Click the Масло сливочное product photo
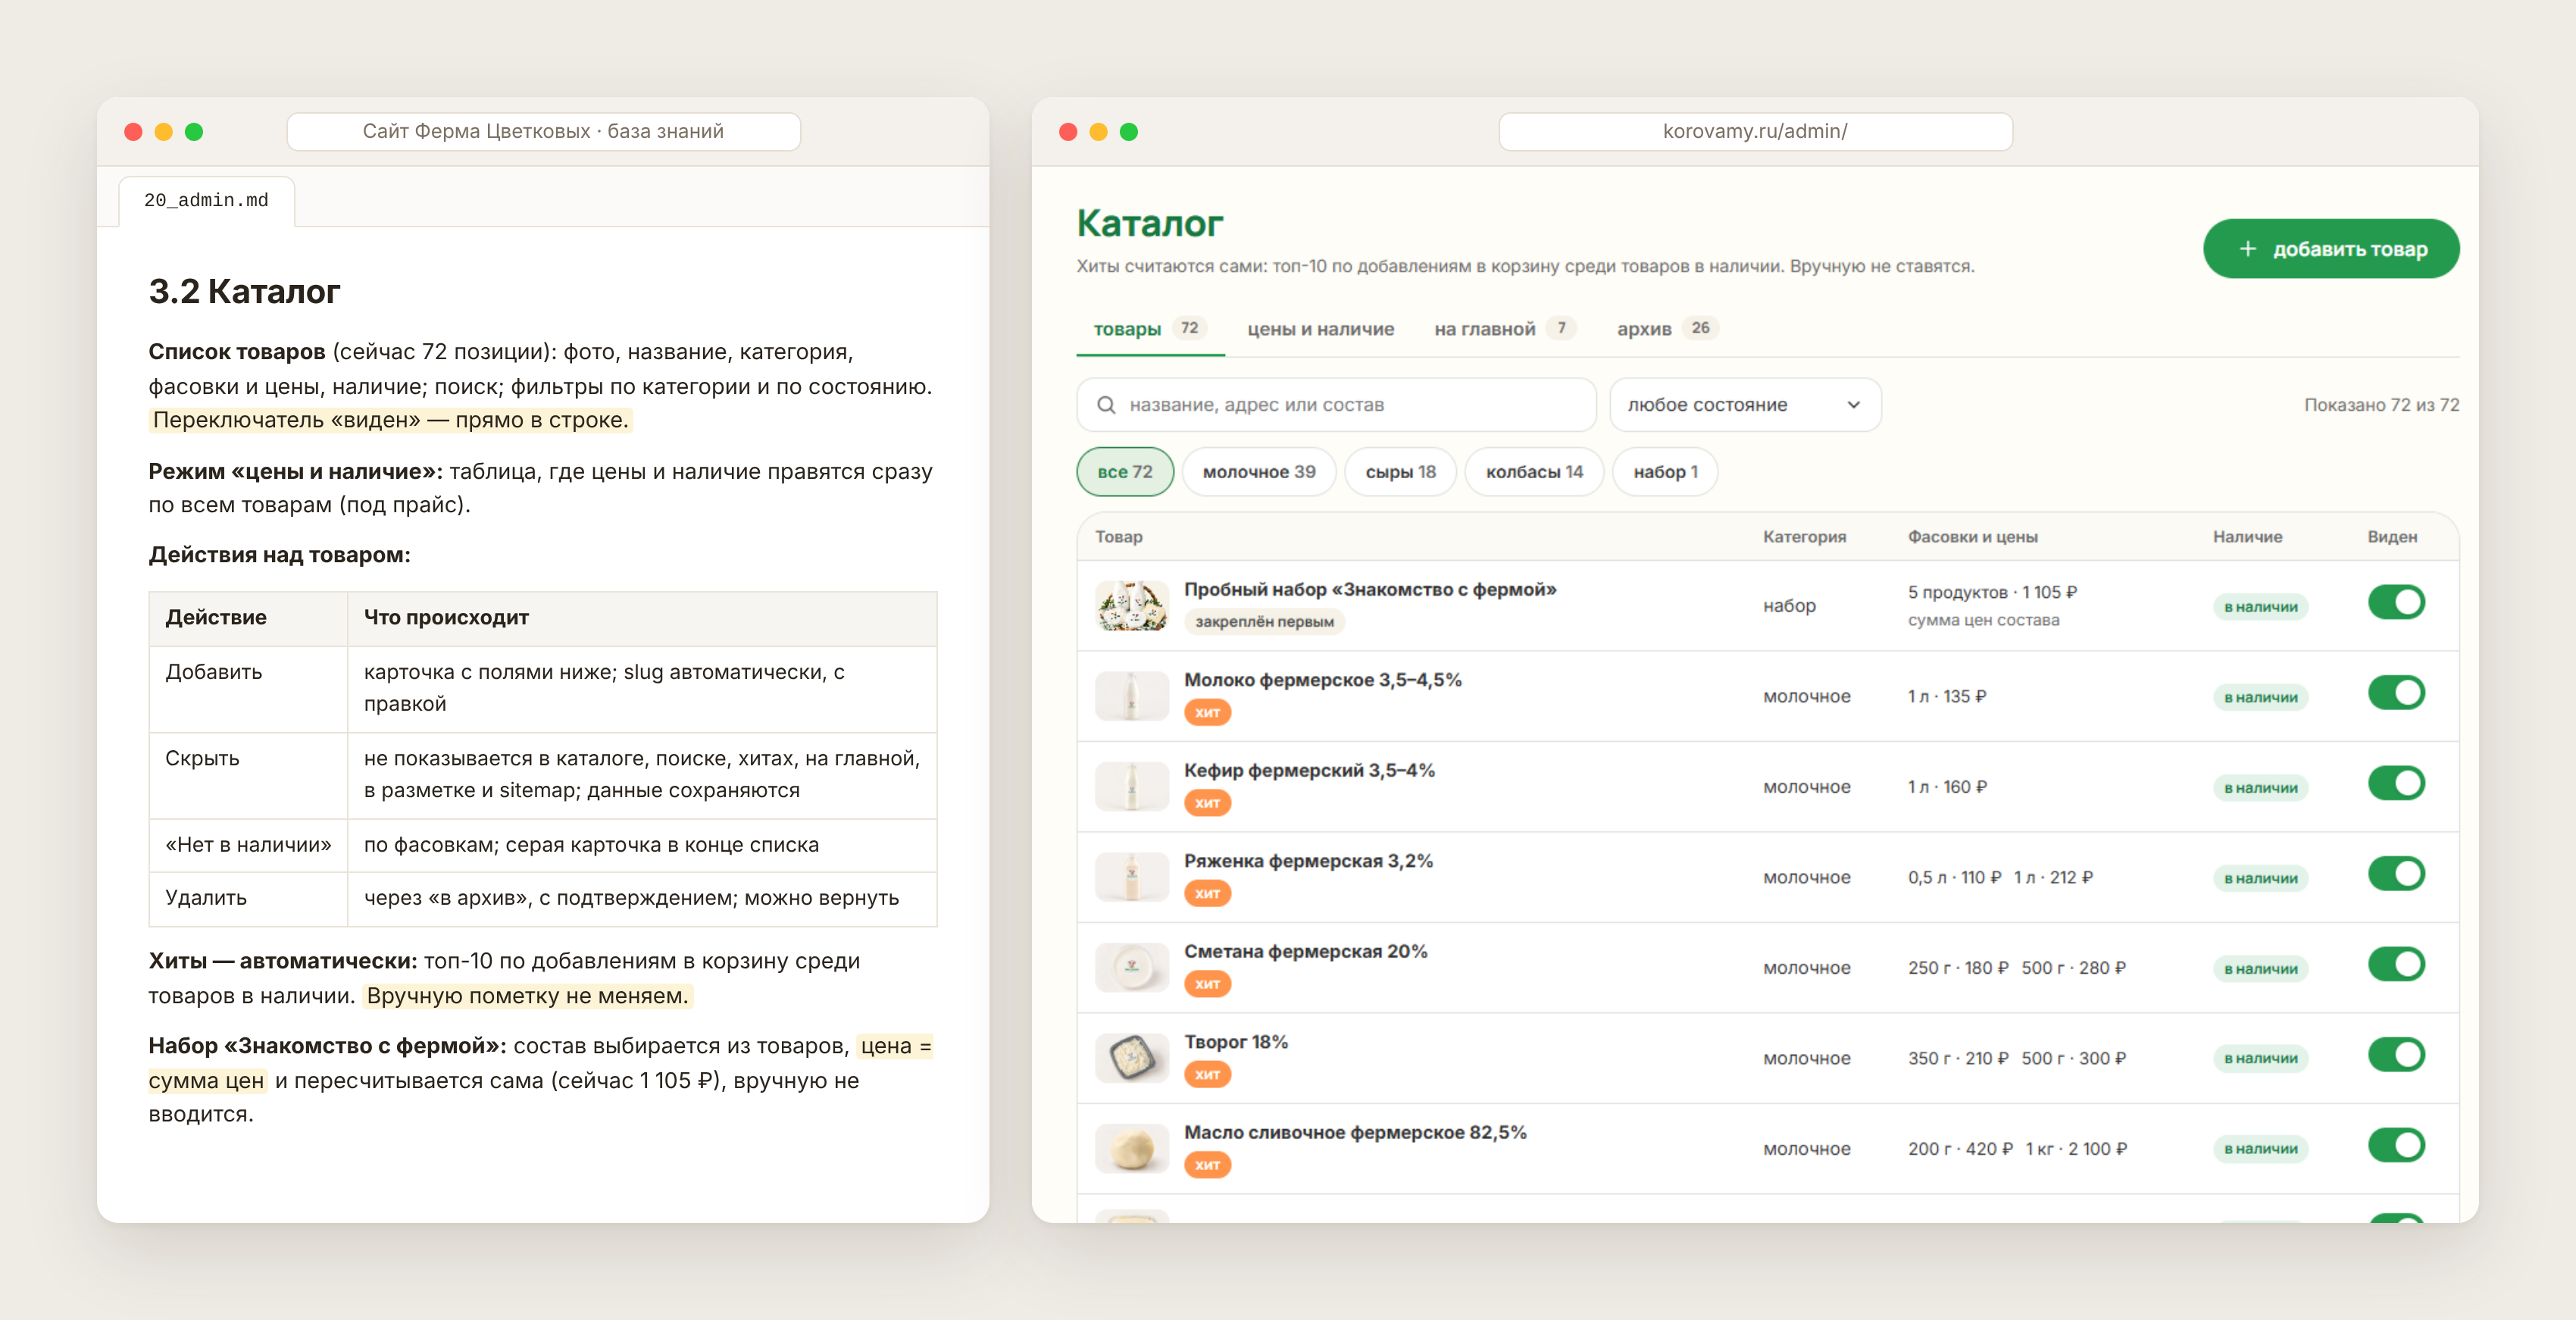 (1132, 1148)
